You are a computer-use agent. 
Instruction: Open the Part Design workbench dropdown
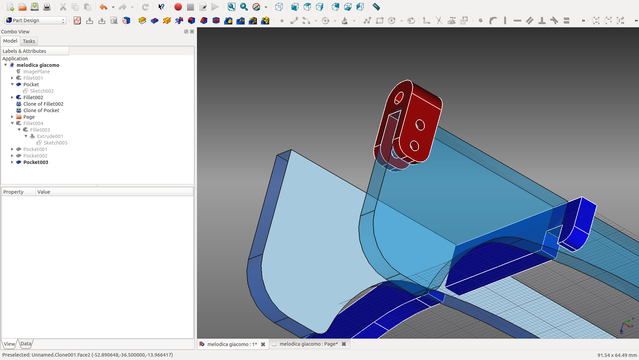pyautogui.click(x=35, y=20)
